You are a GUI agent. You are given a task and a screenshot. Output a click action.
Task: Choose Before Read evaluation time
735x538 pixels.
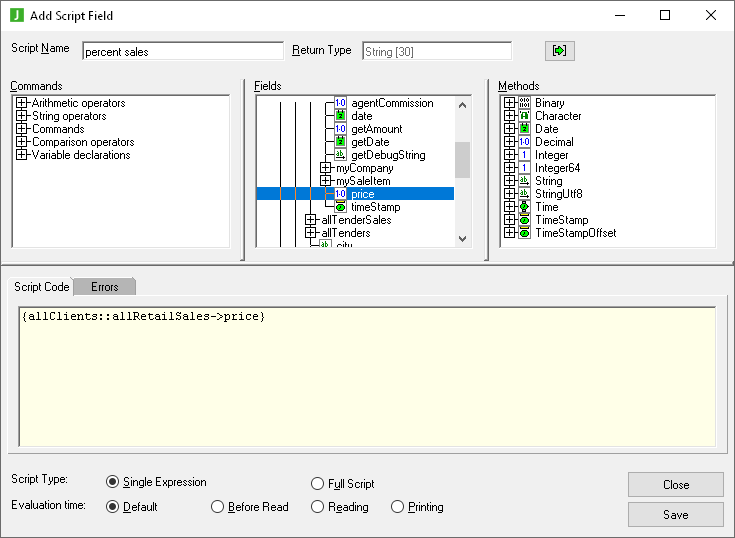pos(218,507)
